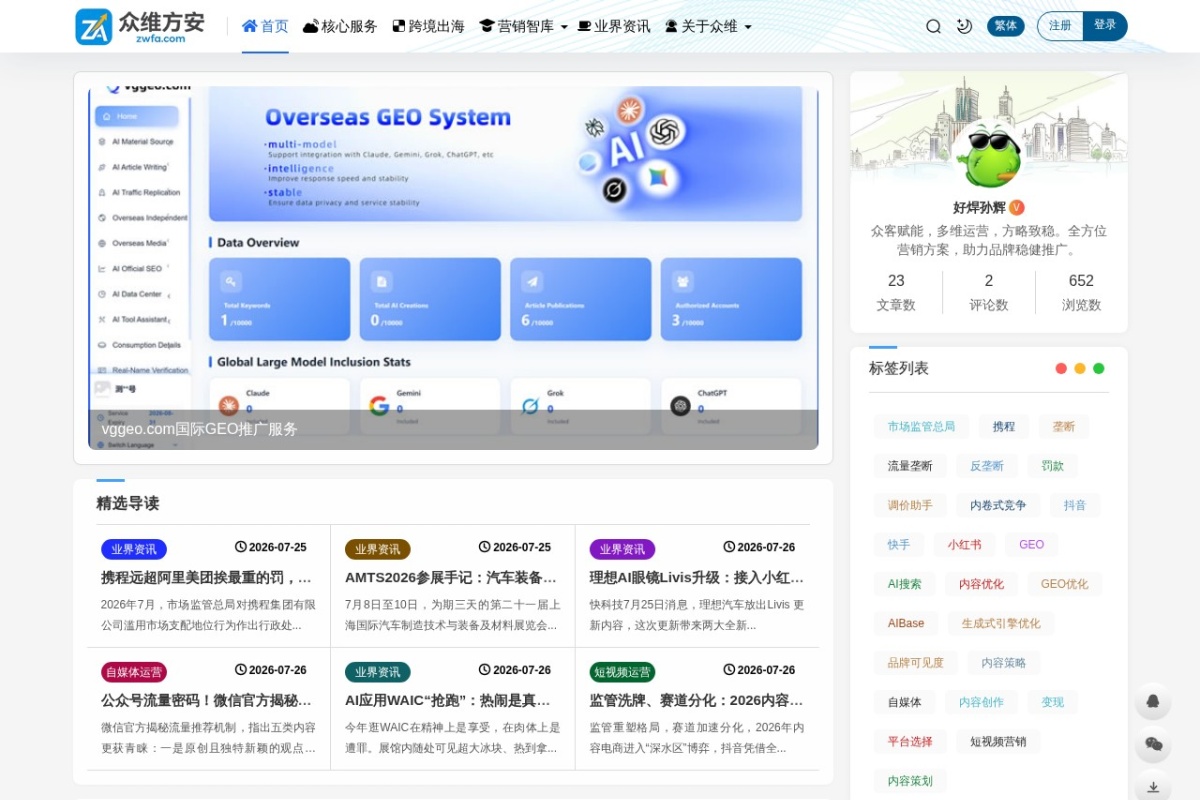Click the yellow dot in 标签列表 header
This screenshot has width=1200, height=800.
[x=1080, y=368]
